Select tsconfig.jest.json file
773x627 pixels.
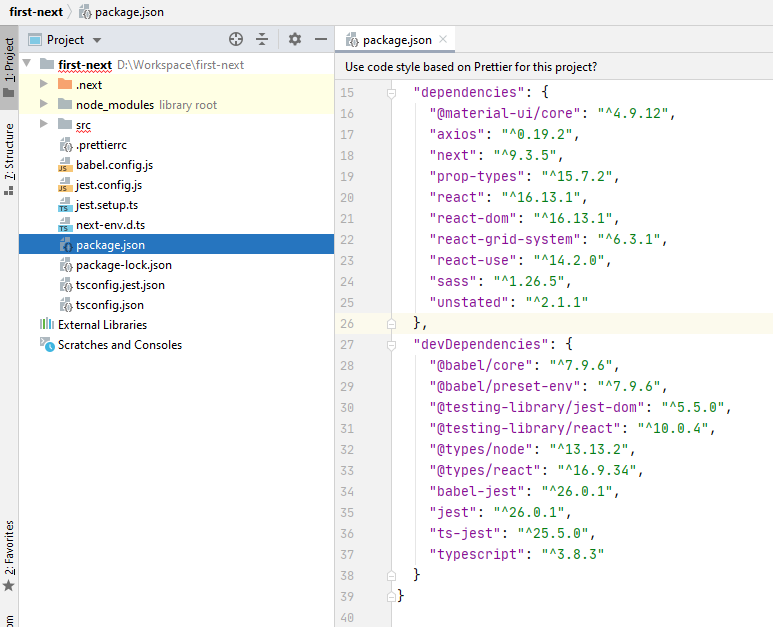click(120, 285)
